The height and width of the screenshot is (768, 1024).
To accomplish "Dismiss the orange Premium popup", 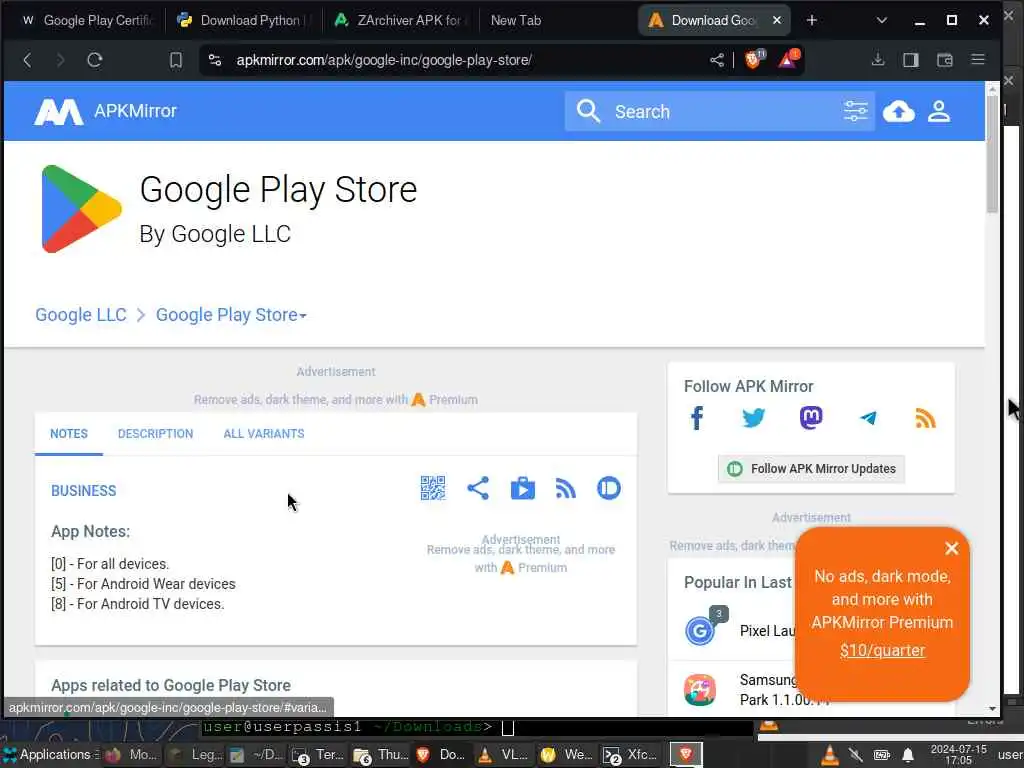I will (x=952, y=549).
